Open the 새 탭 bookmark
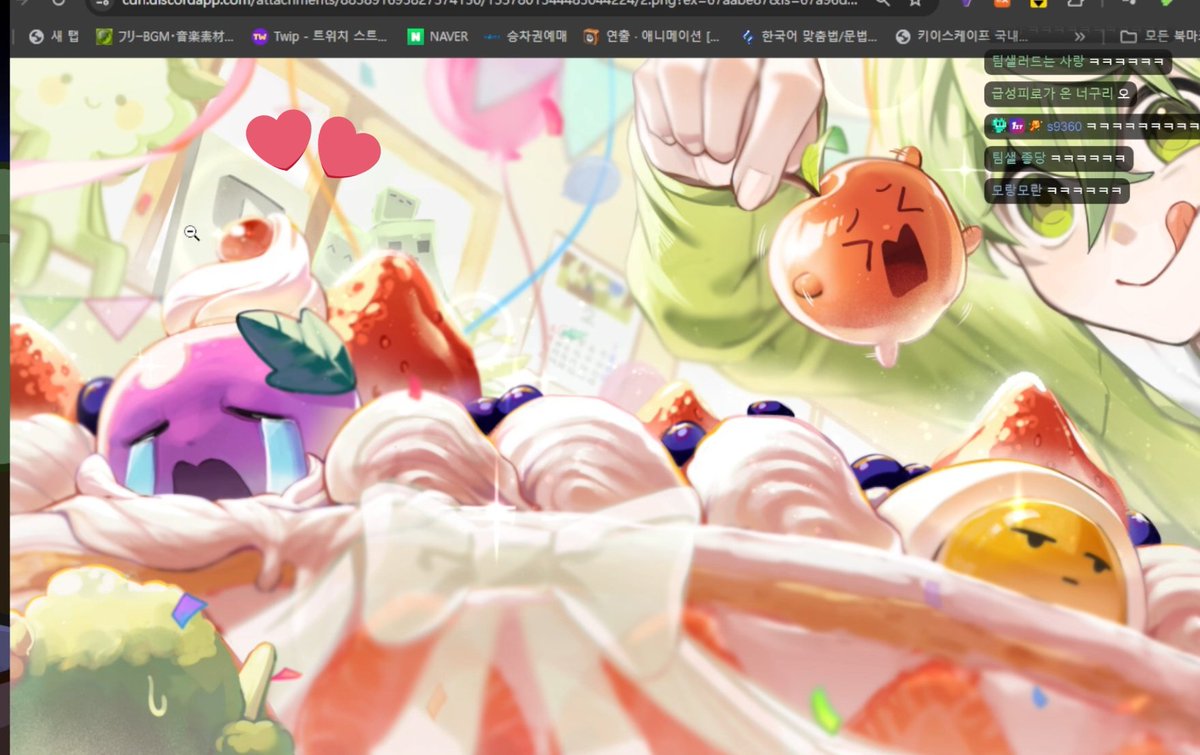 54,36
